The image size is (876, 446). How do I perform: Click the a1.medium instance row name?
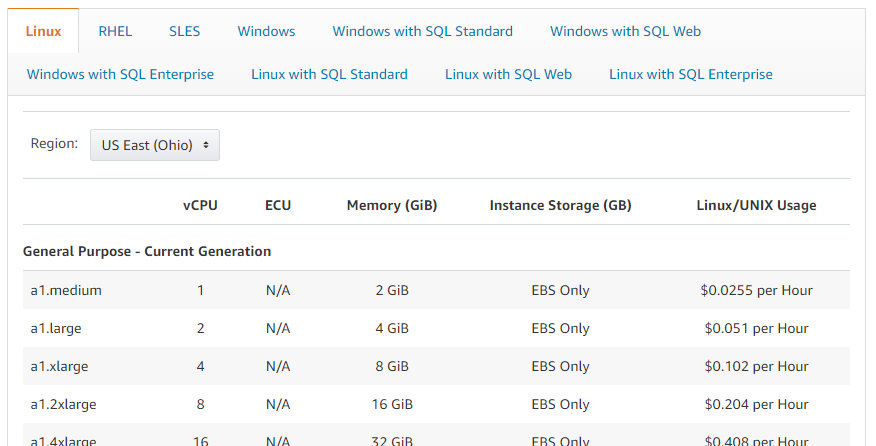click(x=66, y=290)
